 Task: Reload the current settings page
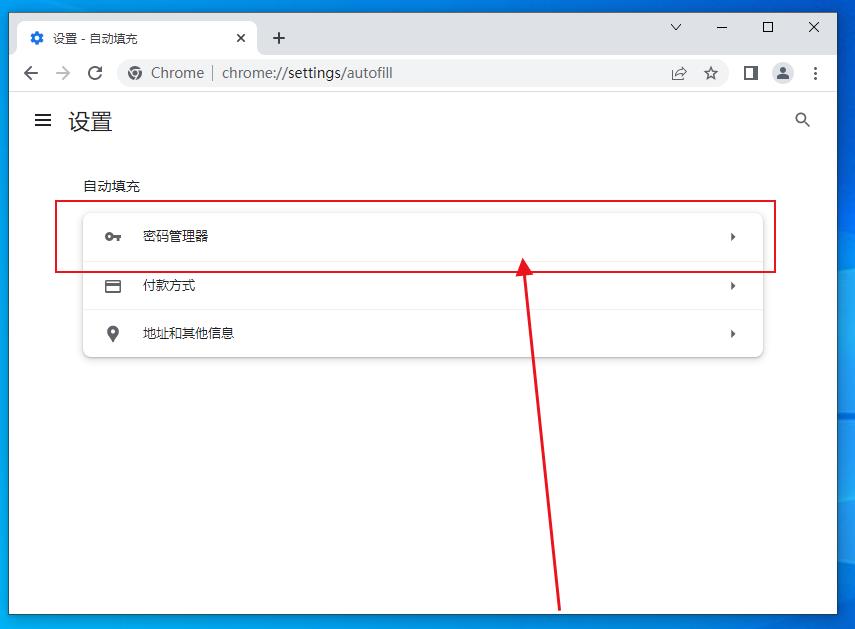(95, 73)
